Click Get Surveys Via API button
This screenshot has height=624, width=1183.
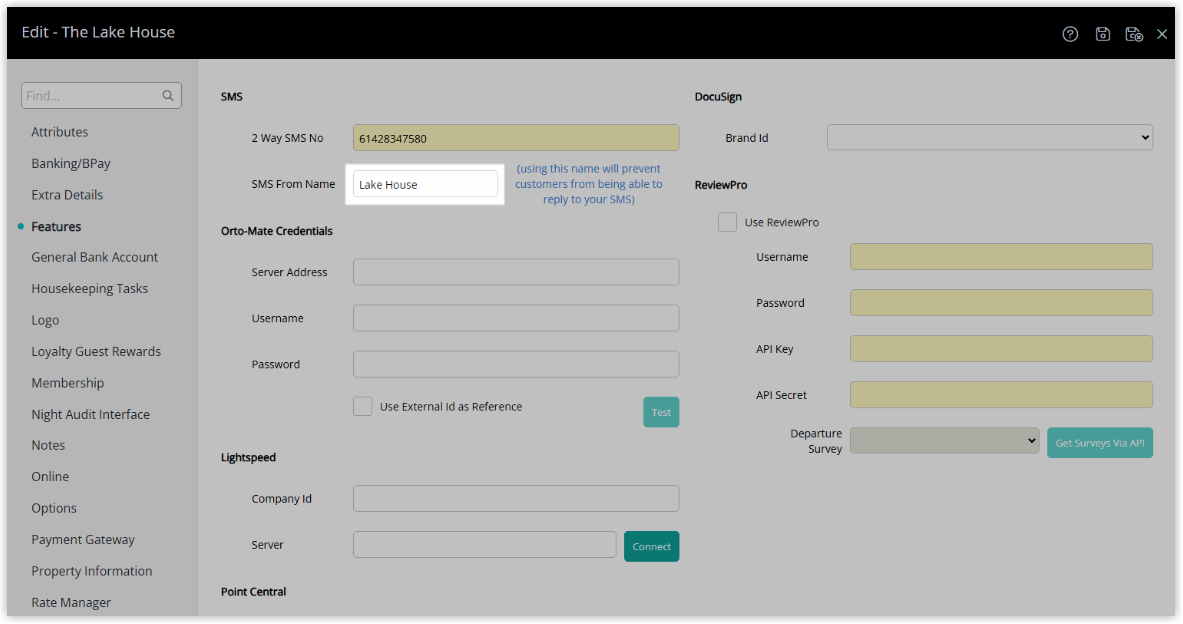point(1099,443)
